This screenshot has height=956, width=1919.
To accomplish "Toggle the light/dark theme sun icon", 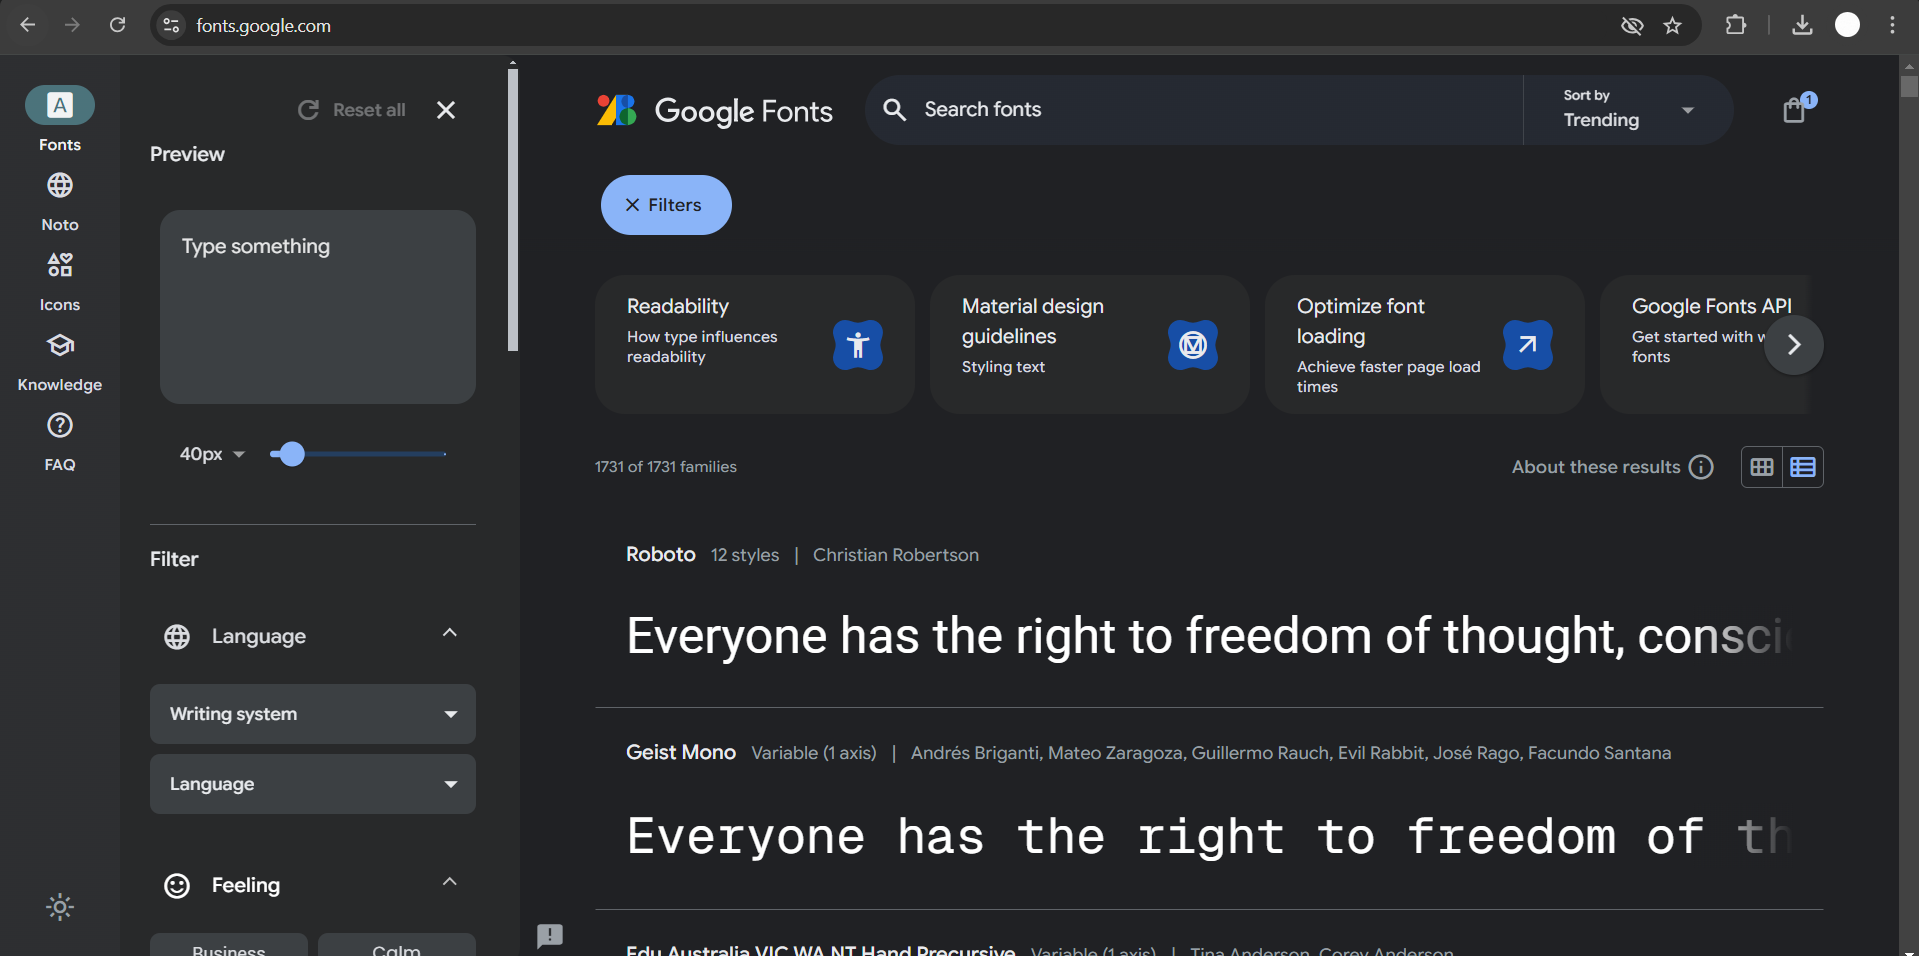I will (60, 907).
